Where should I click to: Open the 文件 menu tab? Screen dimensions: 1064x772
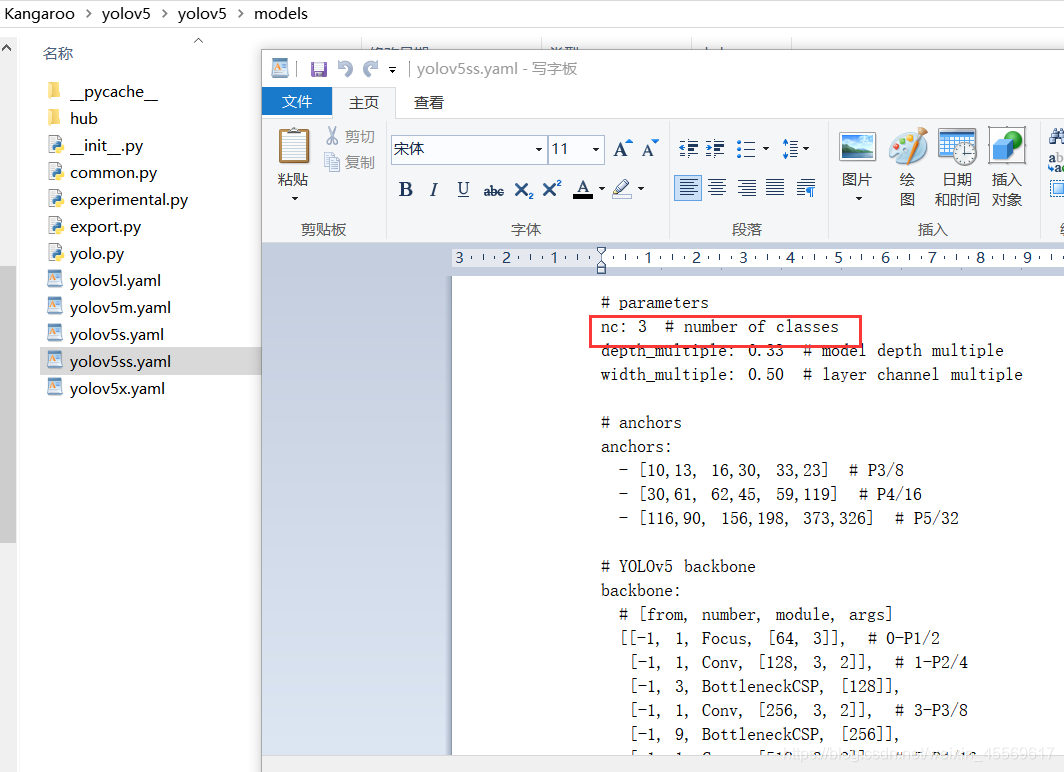(x=297, y=102)
